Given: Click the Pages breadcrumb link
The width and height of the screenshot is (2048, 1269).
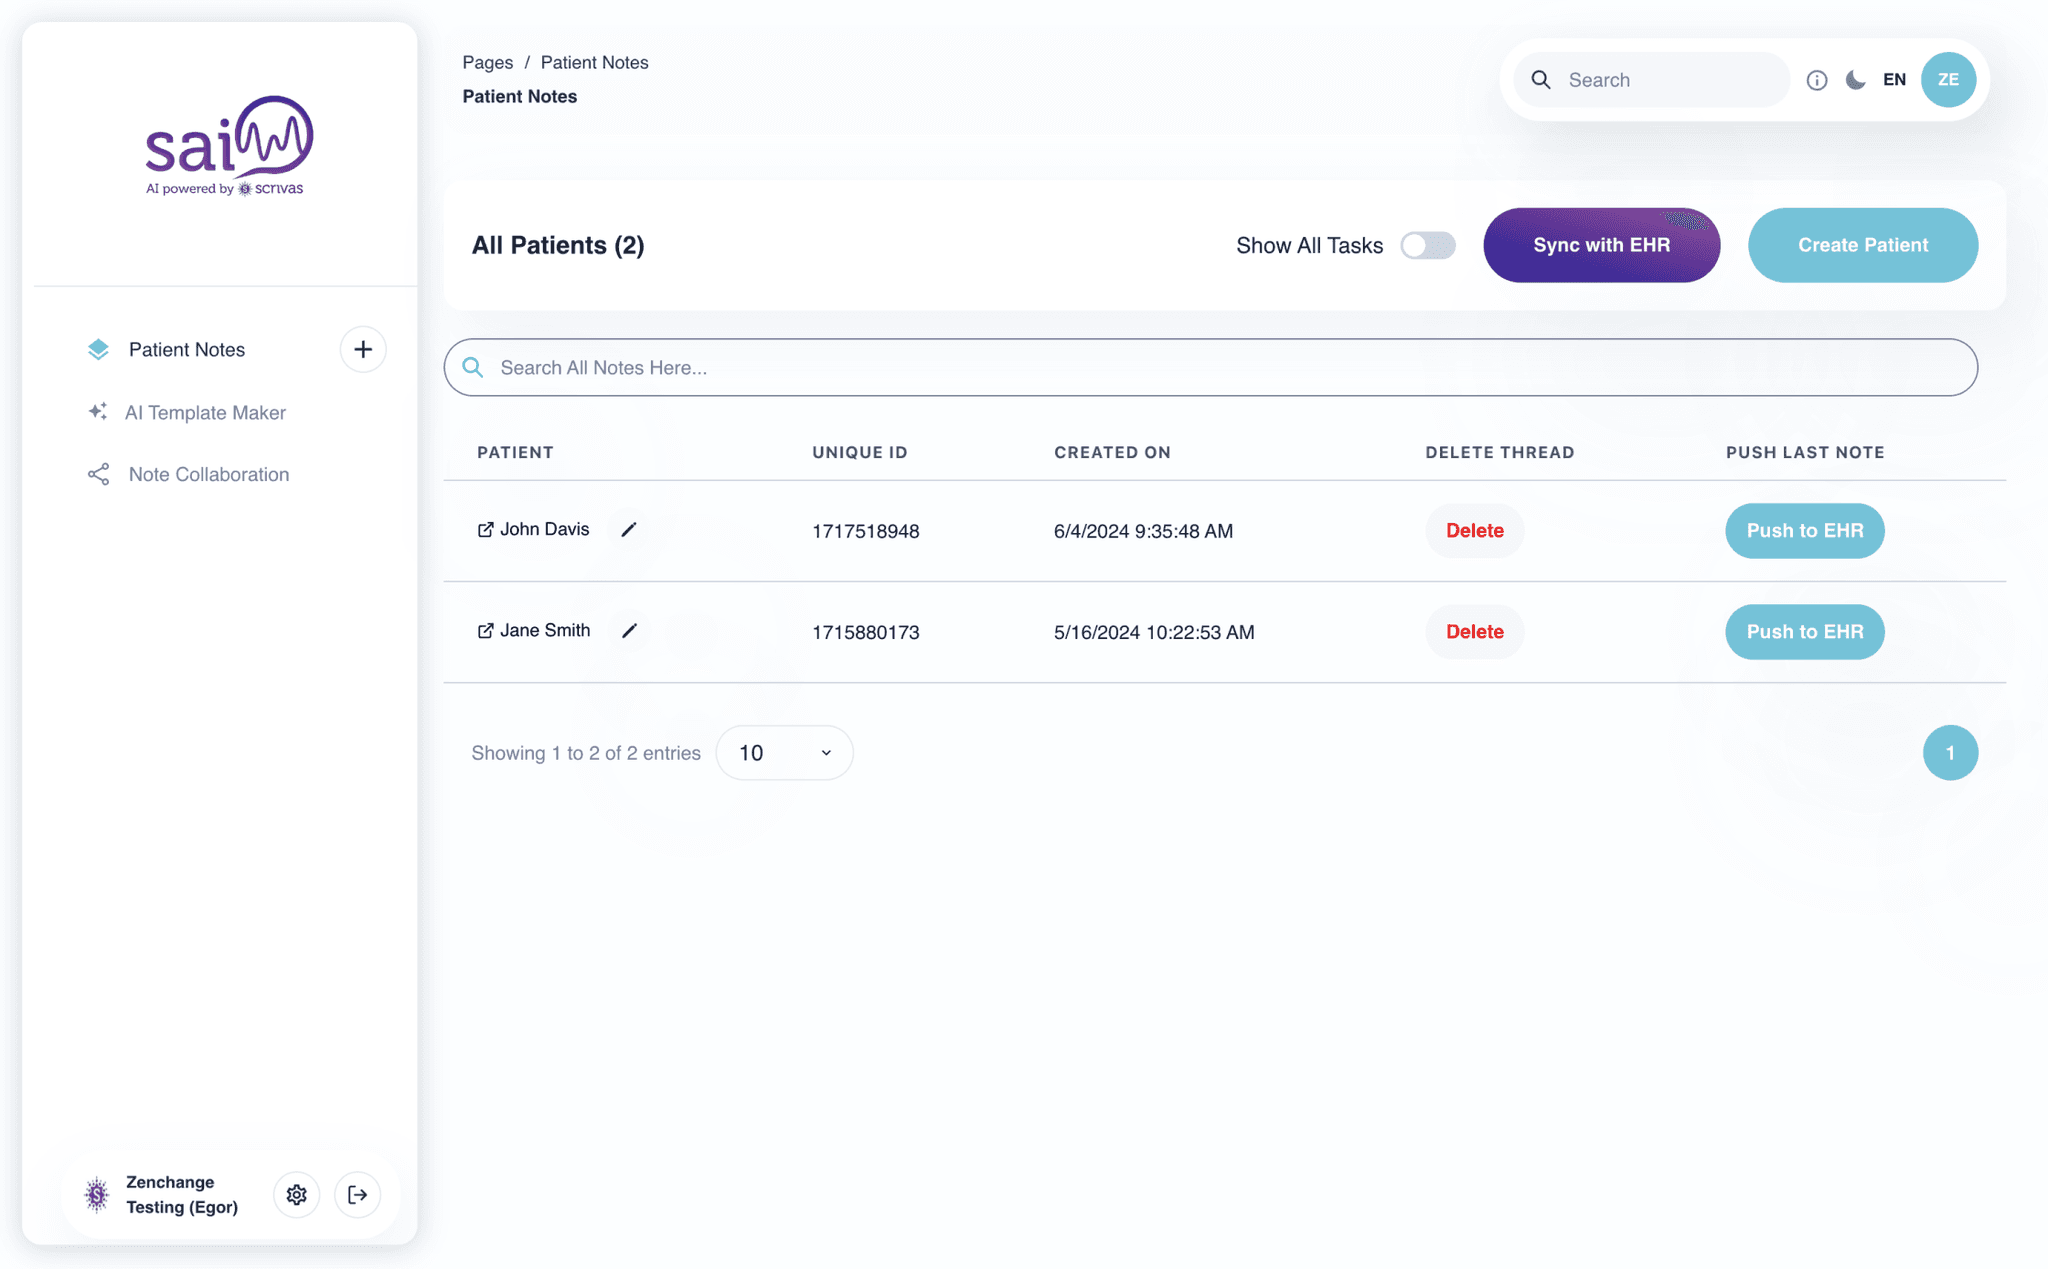Looking at the screenshot, I should click(487, 62).
